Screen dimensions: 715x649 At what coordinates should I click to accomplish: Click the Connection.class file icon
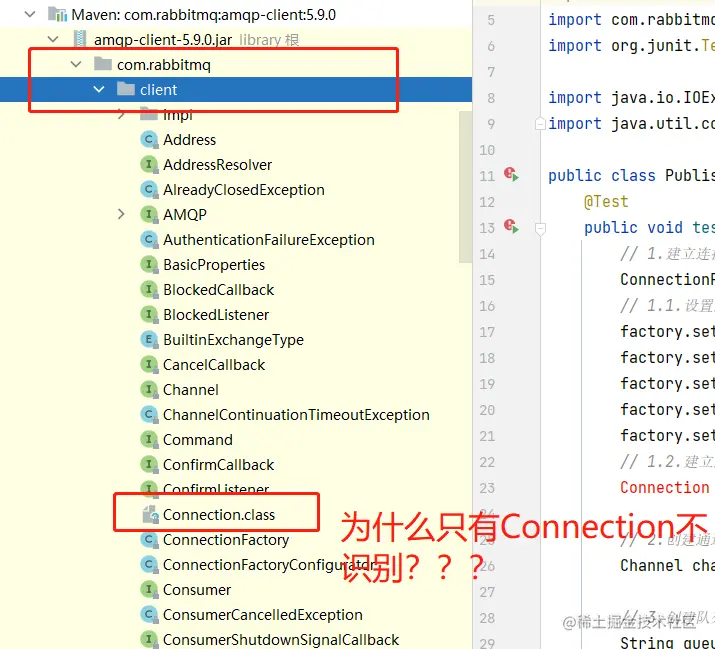(x=150, y=514)
